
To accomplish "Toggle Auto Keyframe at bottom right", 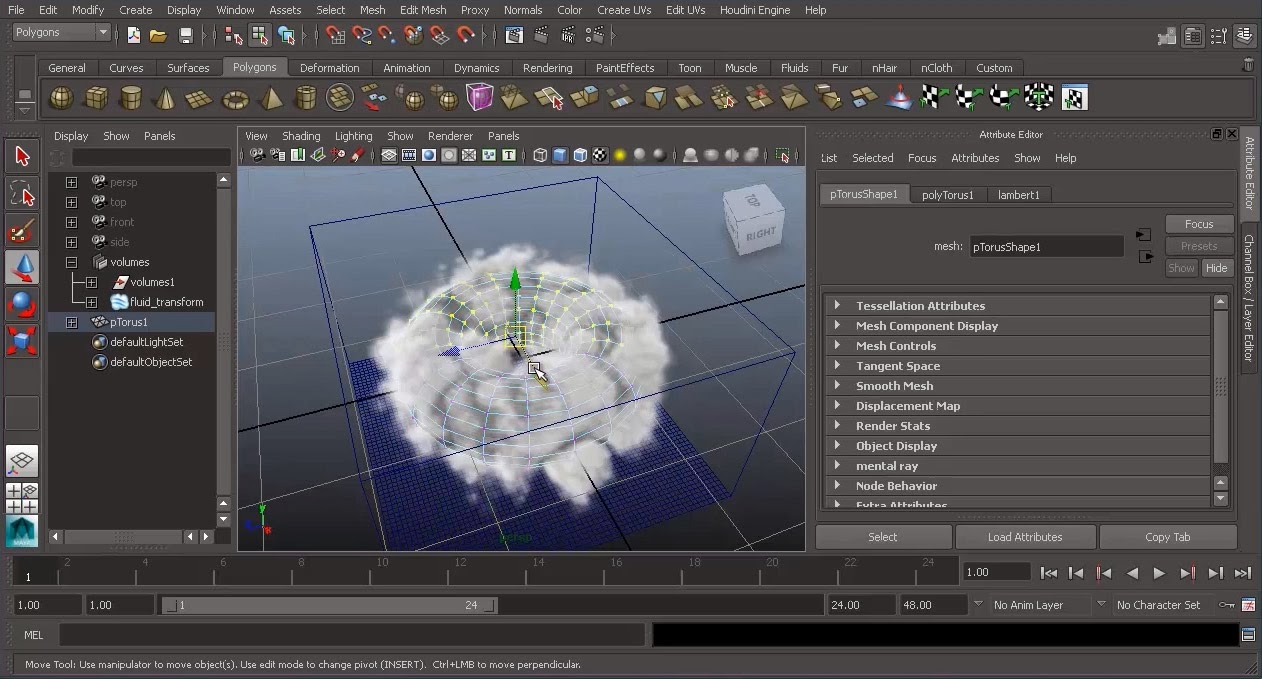I will 1227,605.
